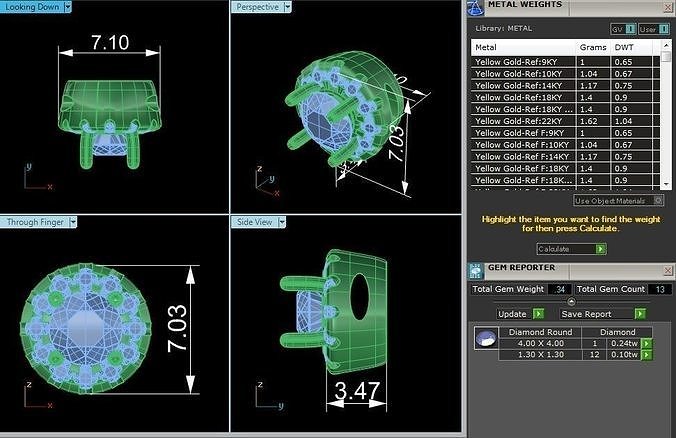Click the 4.00 X 4.00 gem size cell
The image size is (676, 438).
pyautogui.click(x=540, y=344)
